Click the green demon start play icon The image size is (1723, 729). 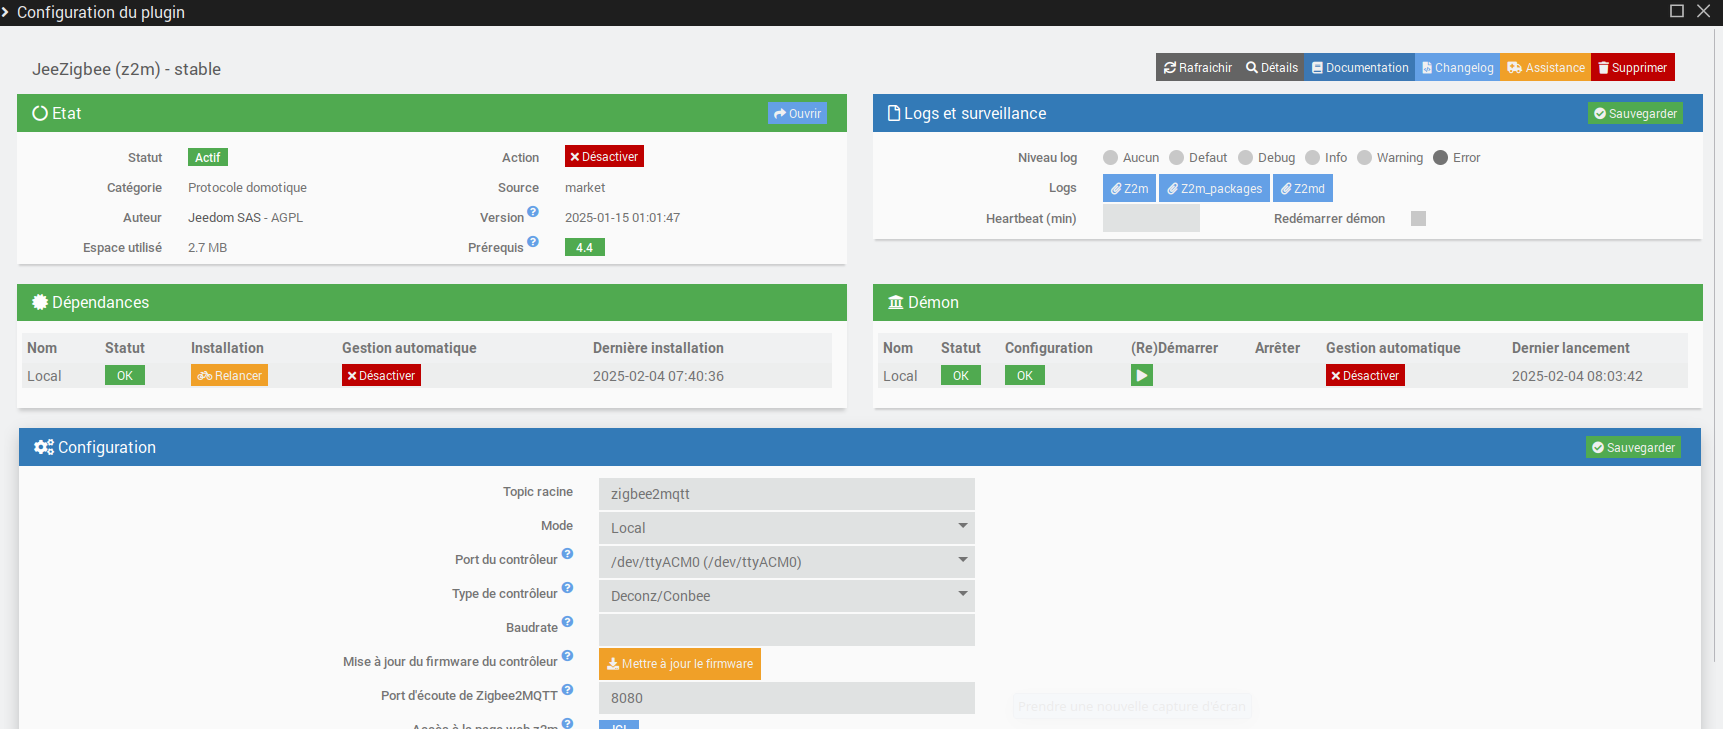[x=1141, y=375]
